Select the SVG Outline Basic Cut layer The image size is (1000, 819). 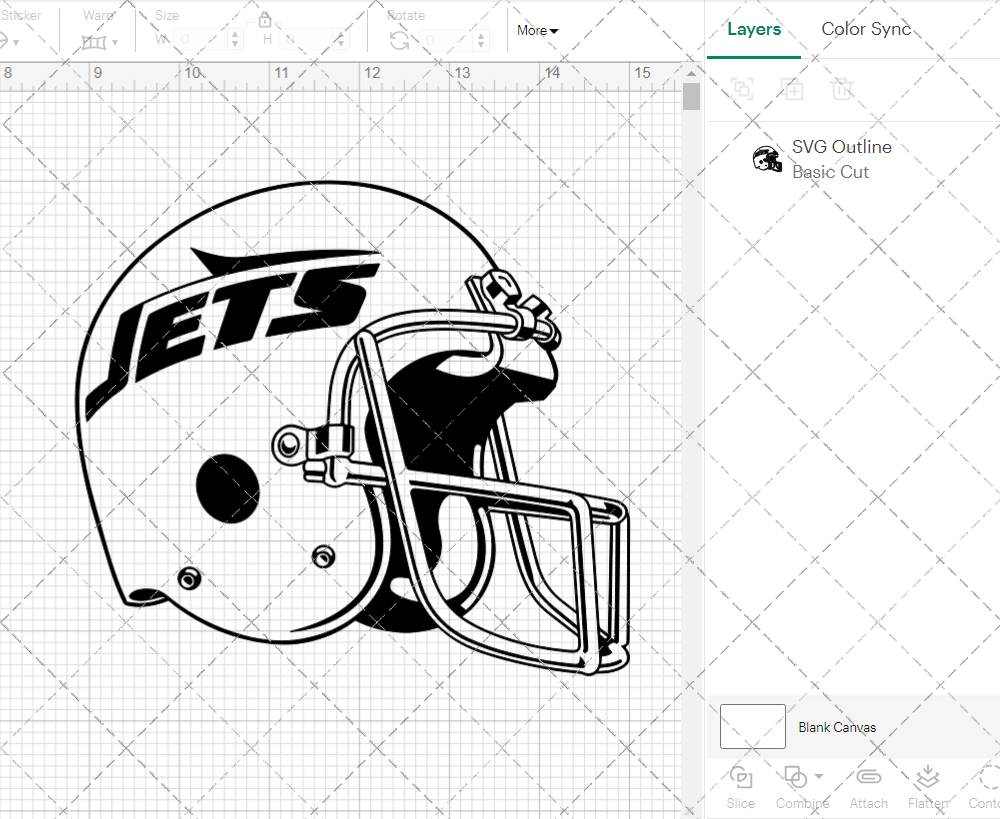point(841,158)
